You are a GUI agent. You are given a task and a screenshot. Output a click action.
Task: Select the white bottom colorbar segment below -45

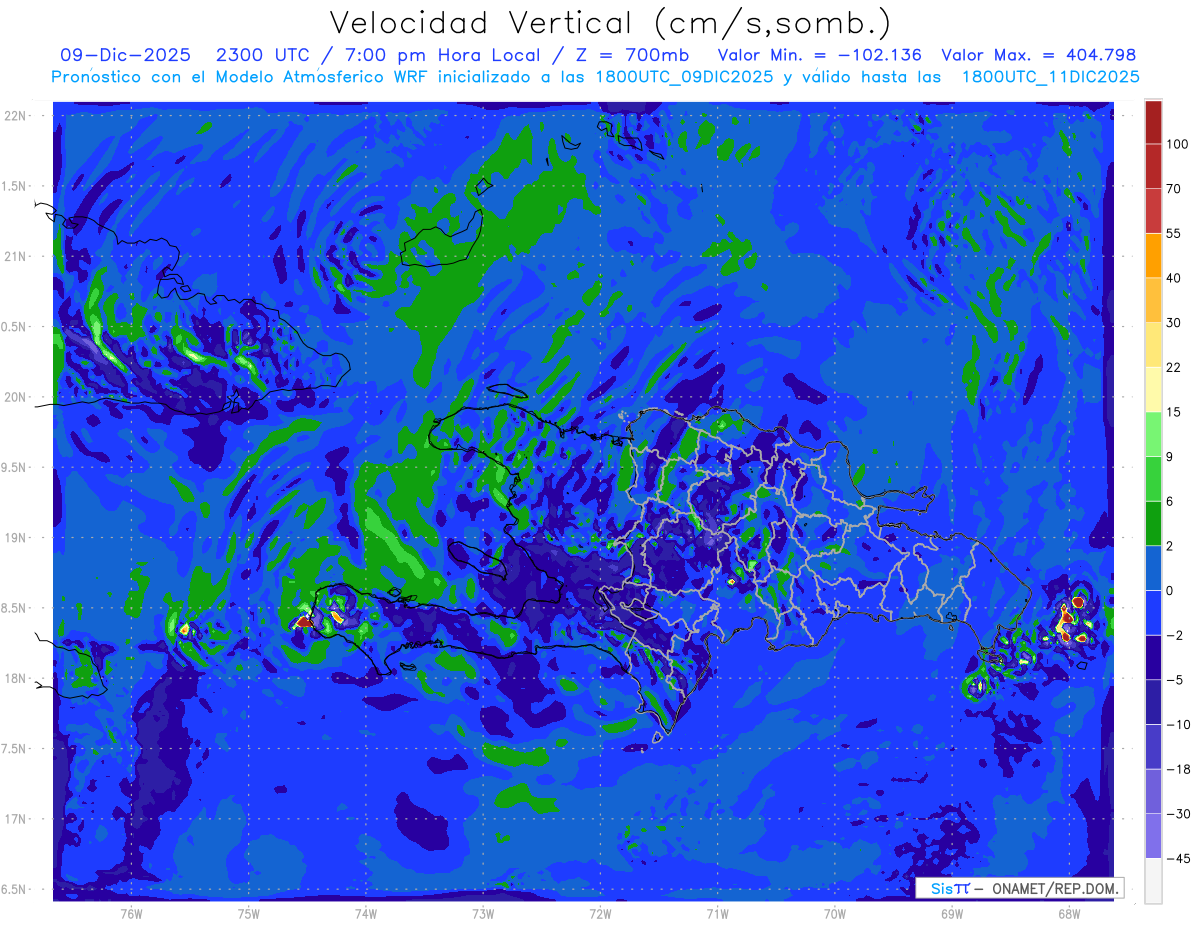[1153, 880]
